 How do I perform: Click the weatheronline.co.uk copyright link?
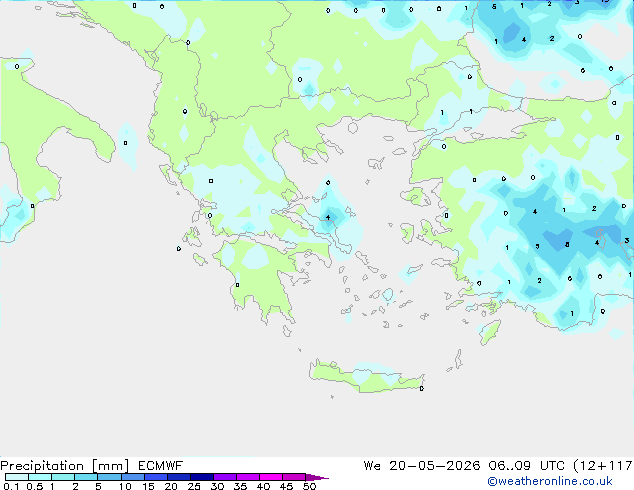click(x=550, y=481)
